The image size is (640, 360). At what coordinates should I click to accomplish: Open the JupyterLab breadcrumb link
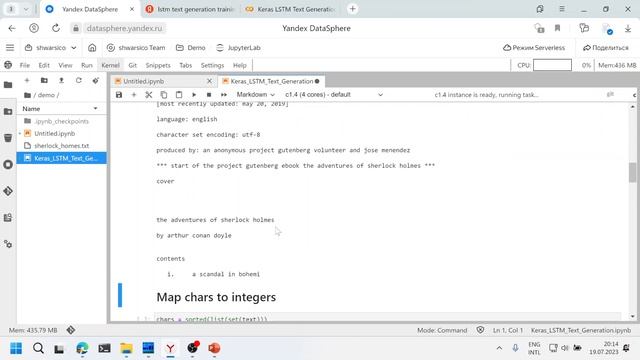click(x=238, y=48)
